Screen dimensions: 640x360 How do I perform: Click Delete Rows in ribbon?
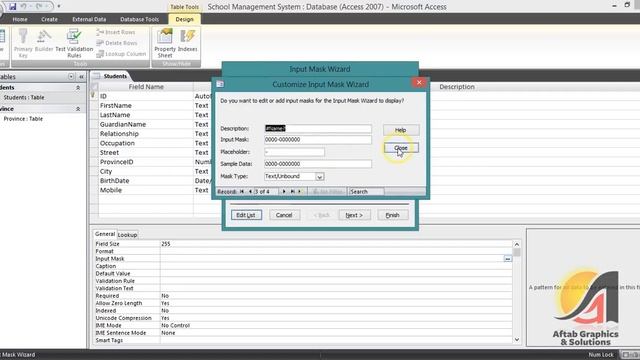(x=117, y=43)
